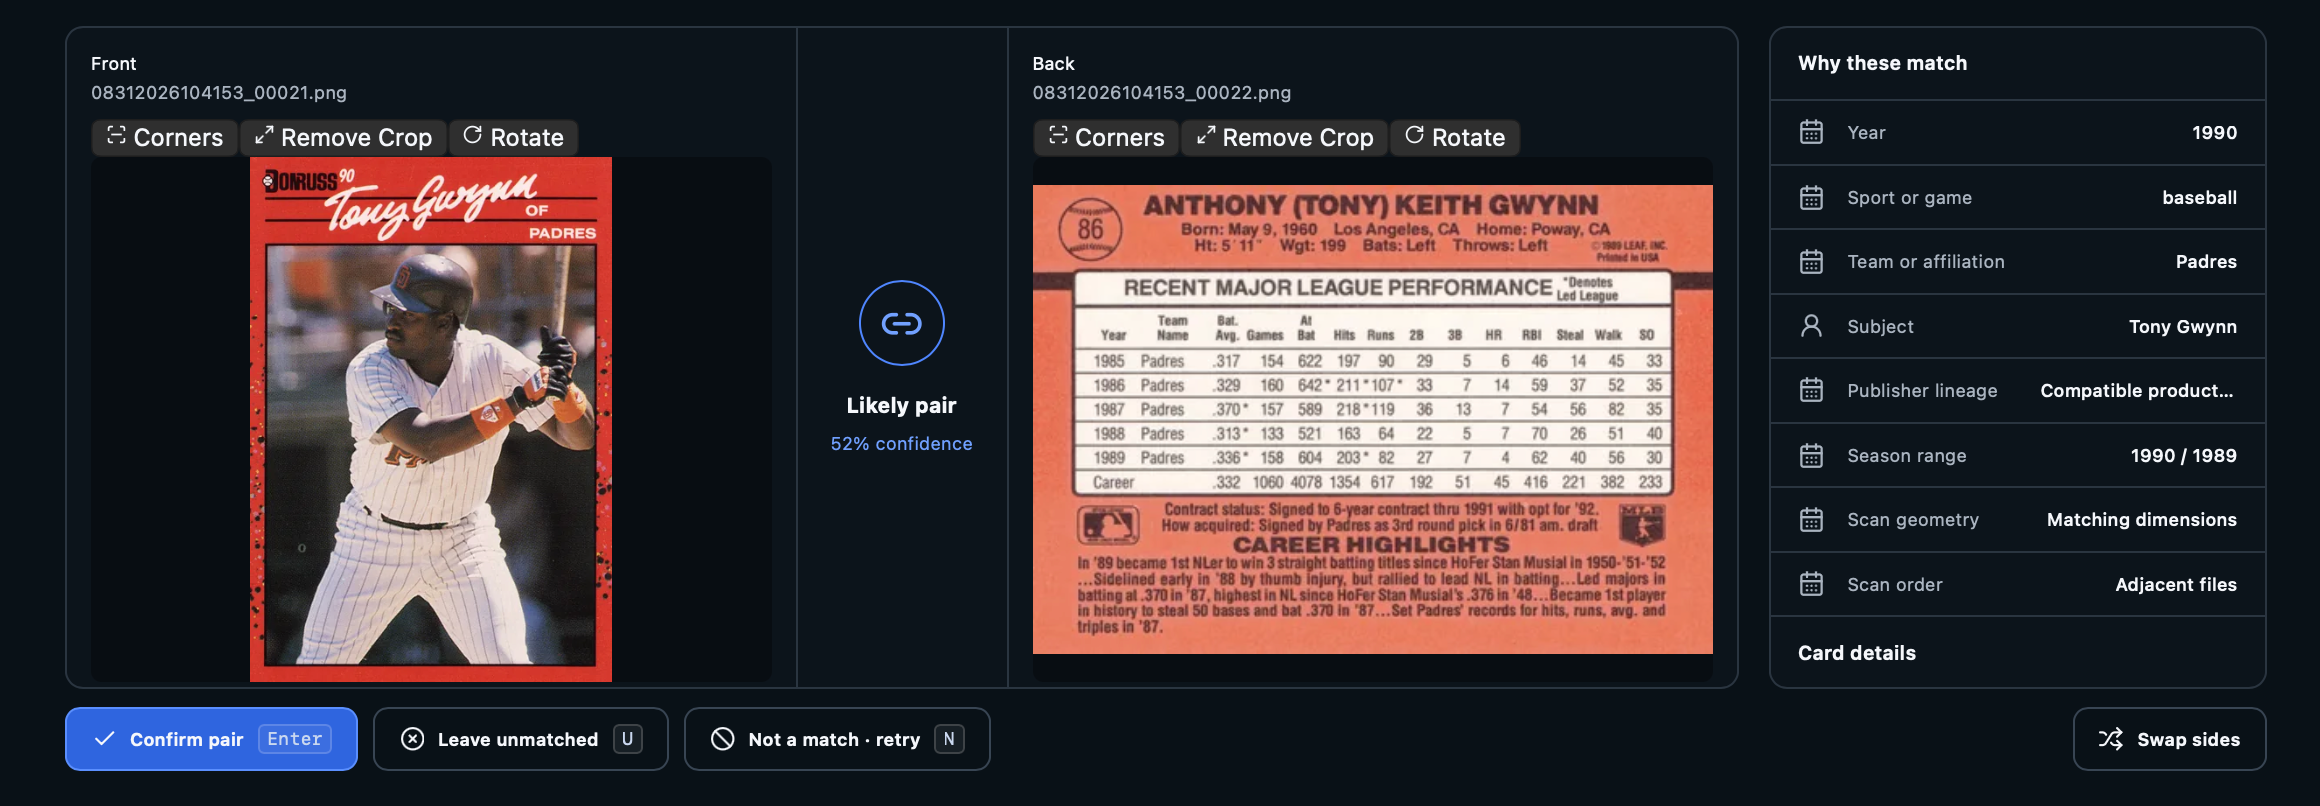Click the Why these match heading
This screenshot has height=806, width=2320.
click(x=1882, y=63)
